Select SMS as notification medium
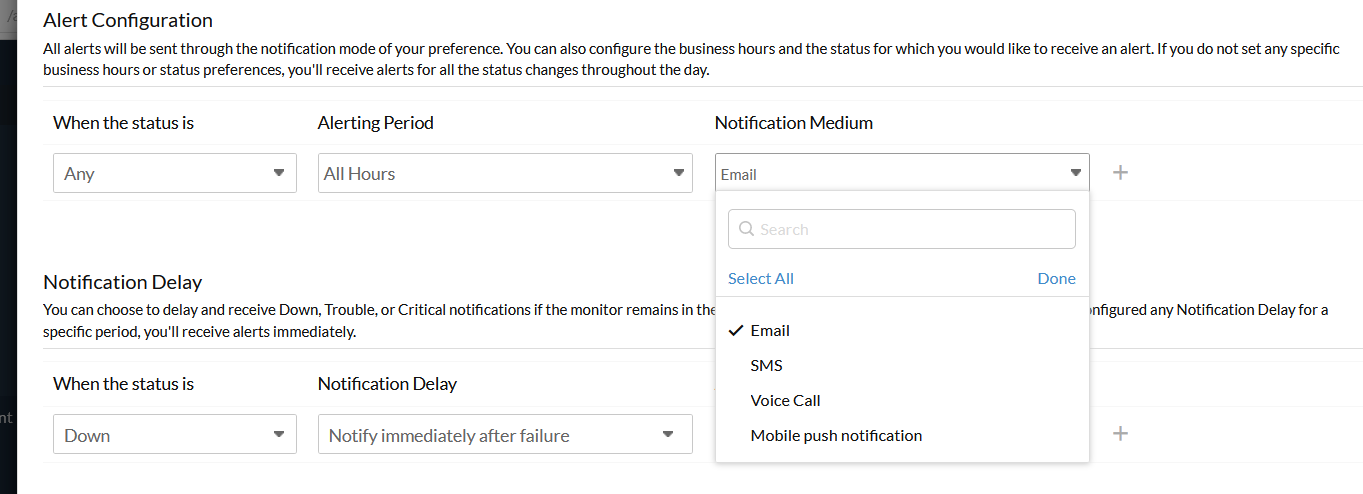 (766, 365)
